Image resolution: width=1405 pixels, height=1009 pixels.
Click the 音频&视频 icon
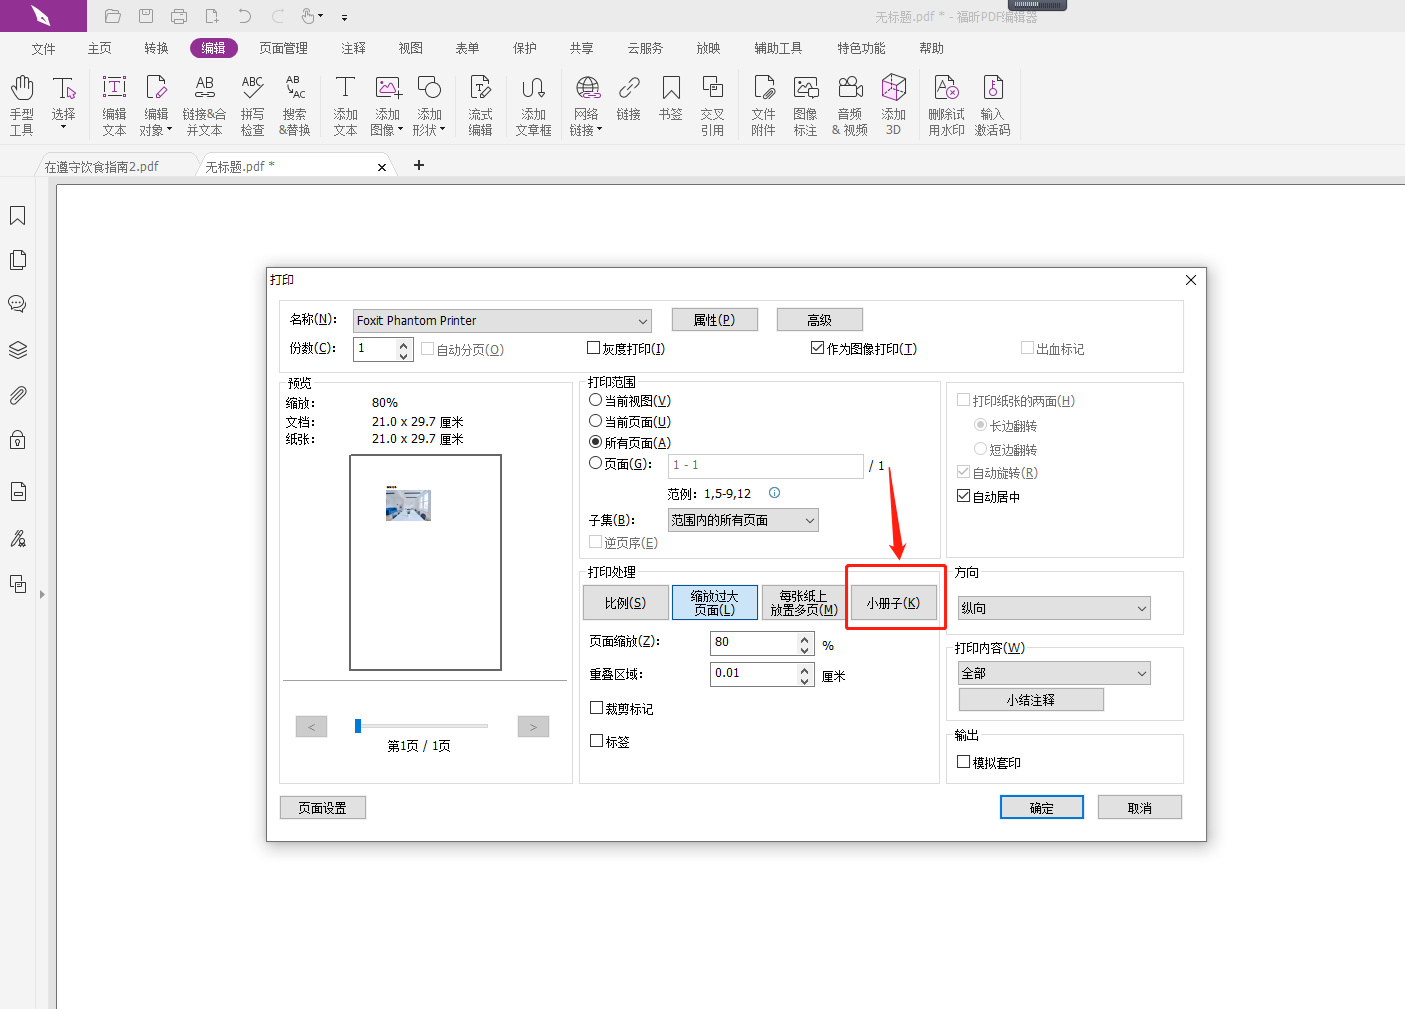point(849,104)
